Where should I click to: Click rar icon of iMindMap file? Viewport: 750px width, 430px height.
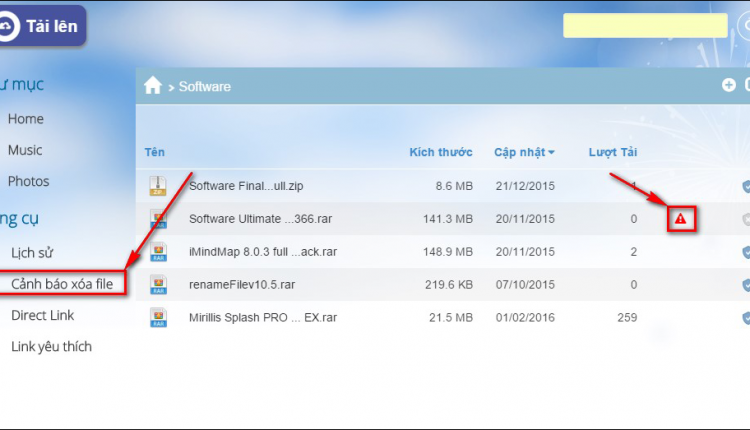158,252
